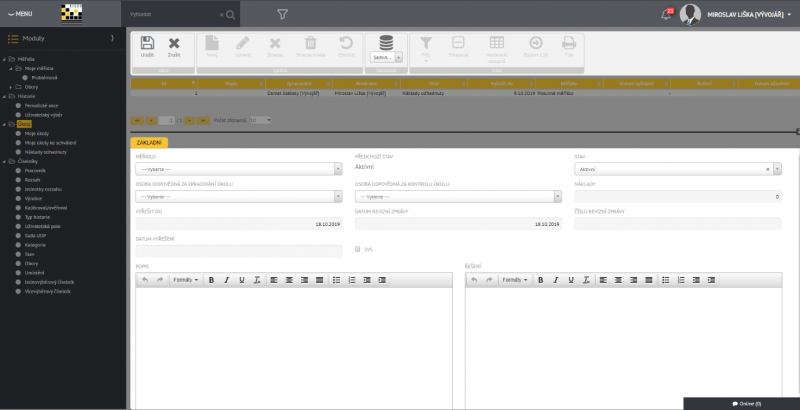Open the main Menu
The image size is (800, 410).
(21, 13)
